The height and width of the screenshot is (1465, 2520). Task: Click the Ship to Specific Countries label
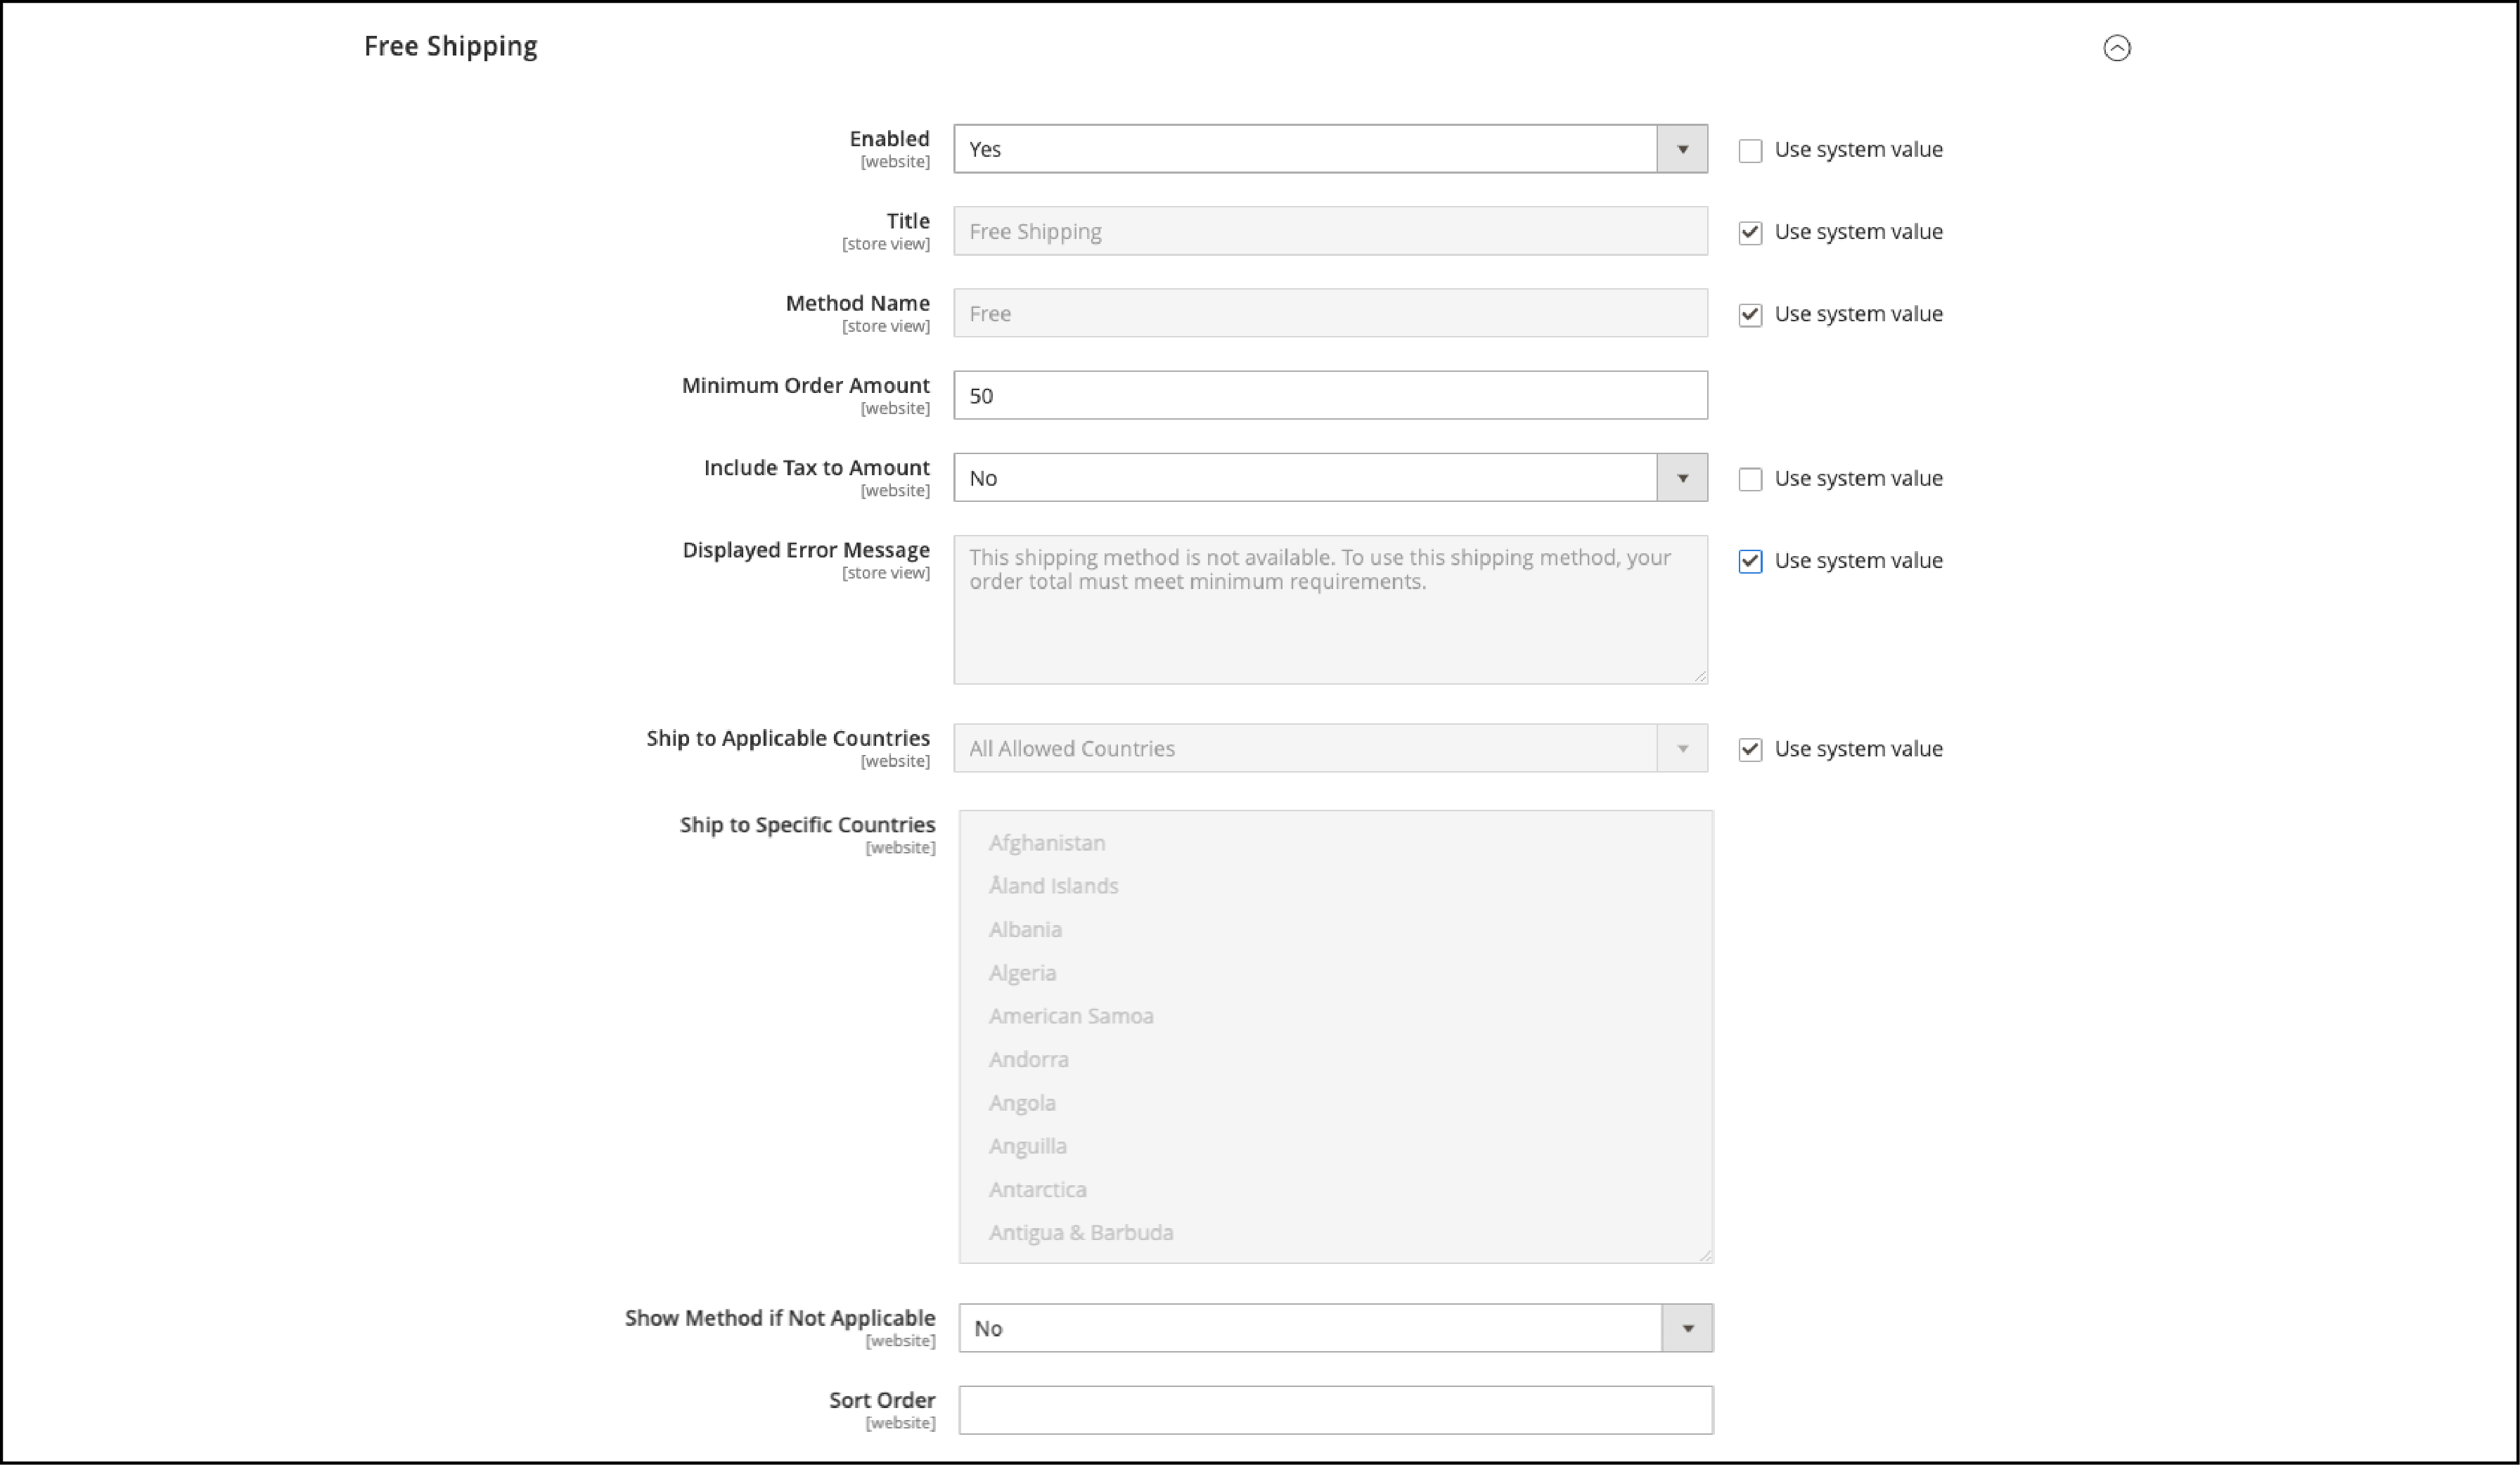(807, 825)
